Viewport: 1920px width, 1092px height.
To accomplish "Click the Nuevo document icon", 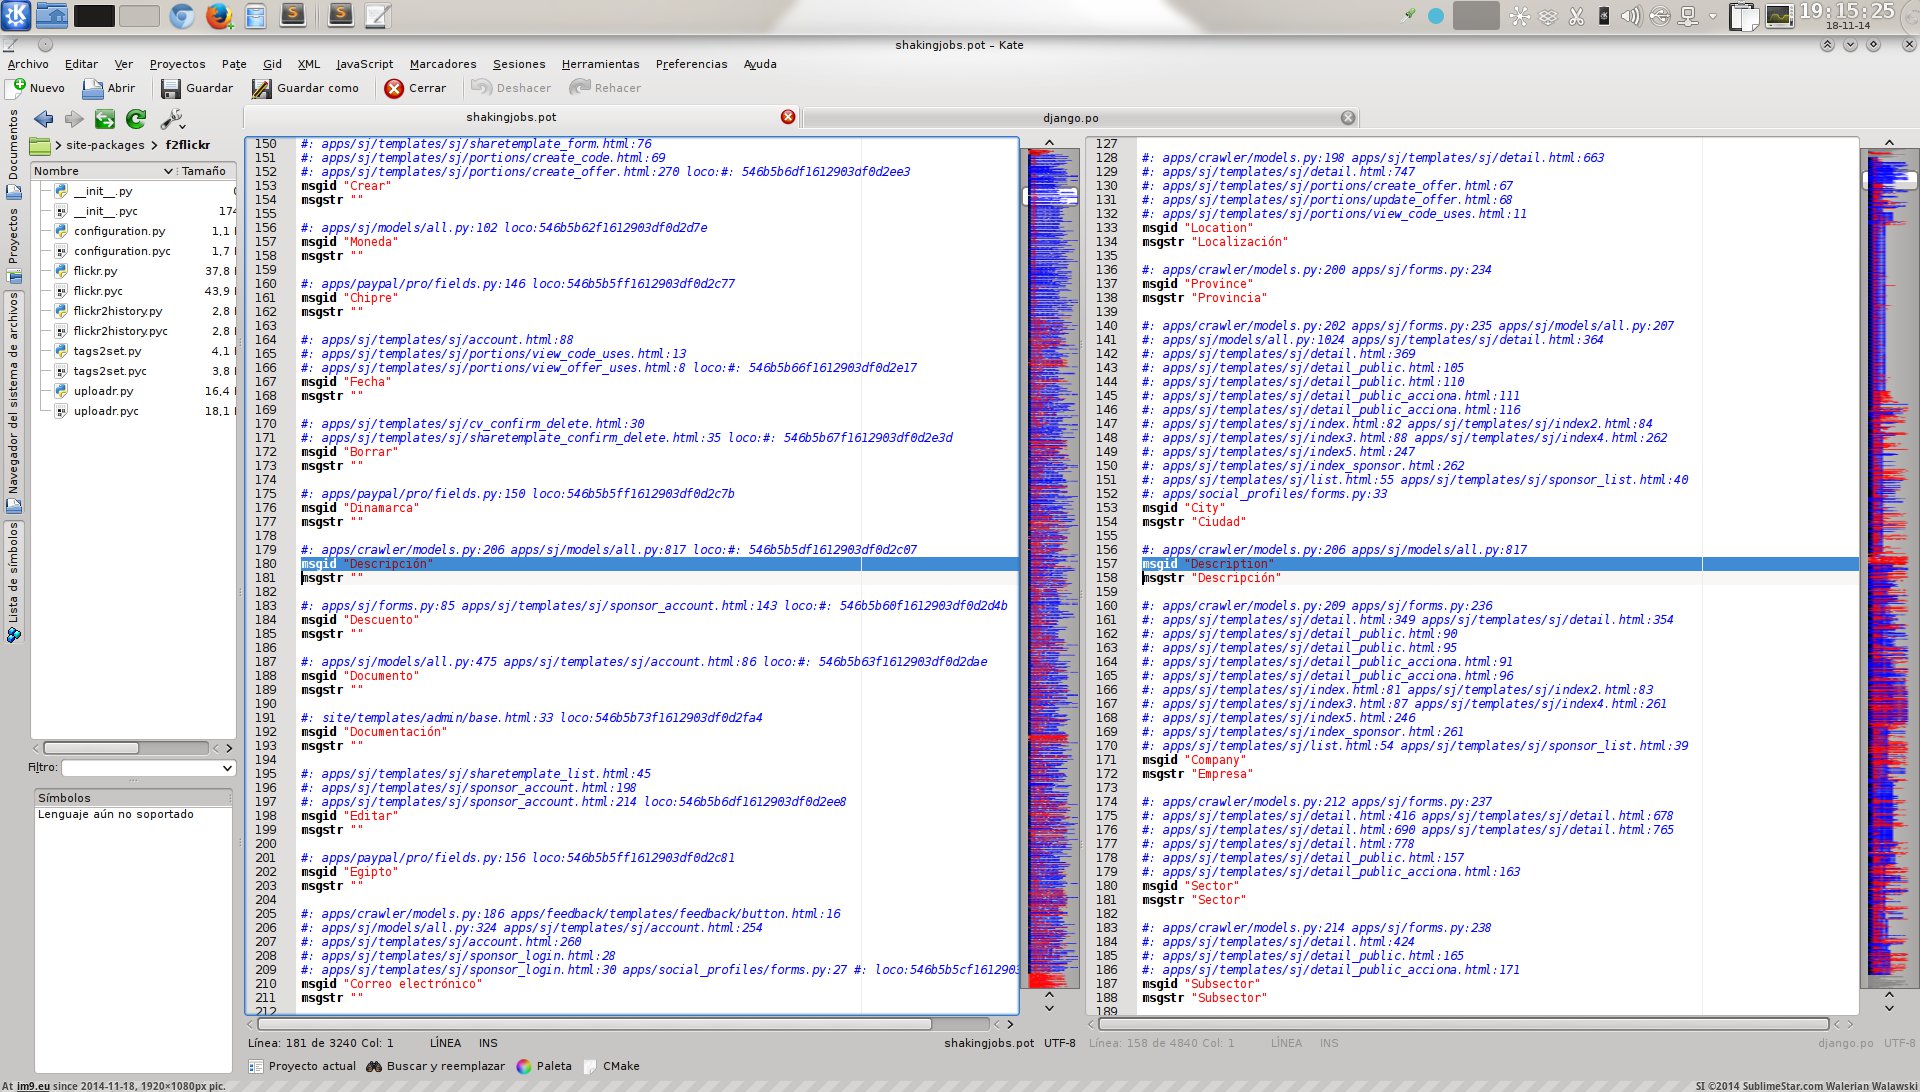I will pos(16,88).
